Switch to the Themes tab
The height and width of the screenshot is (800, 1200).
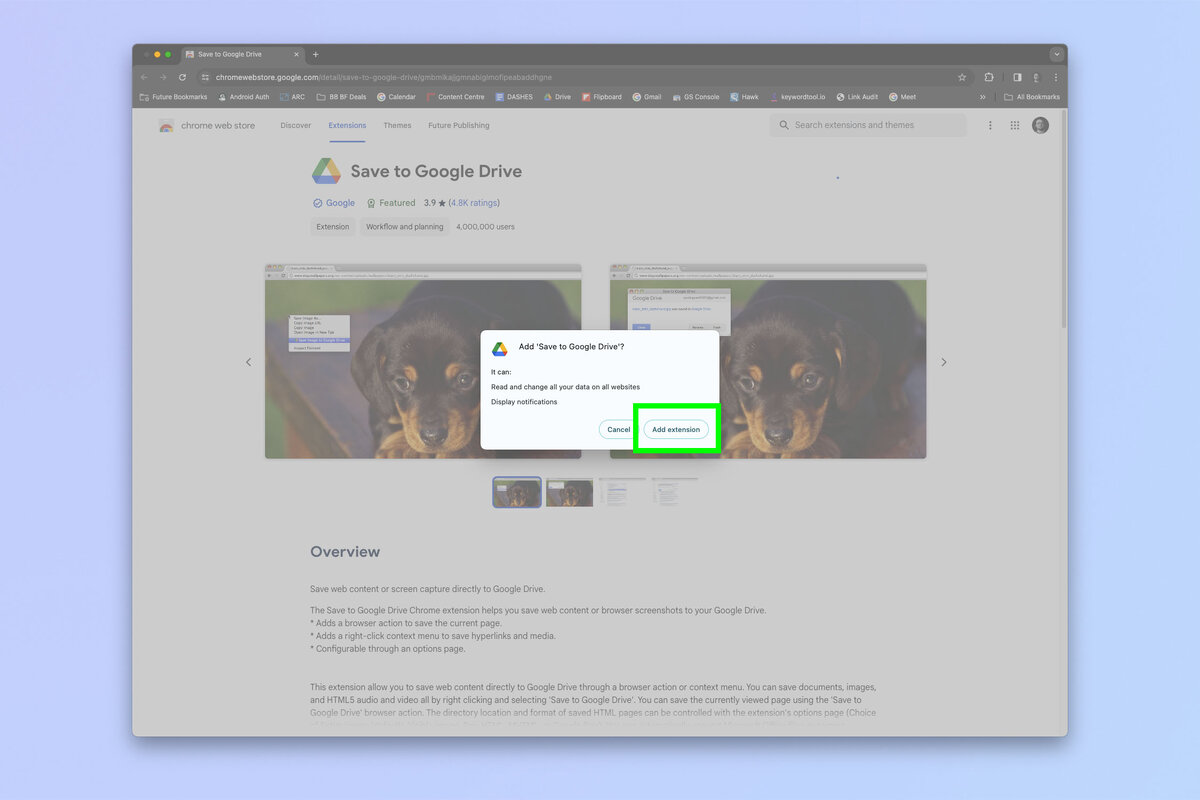pyautogui.click(x=397, y=125)
